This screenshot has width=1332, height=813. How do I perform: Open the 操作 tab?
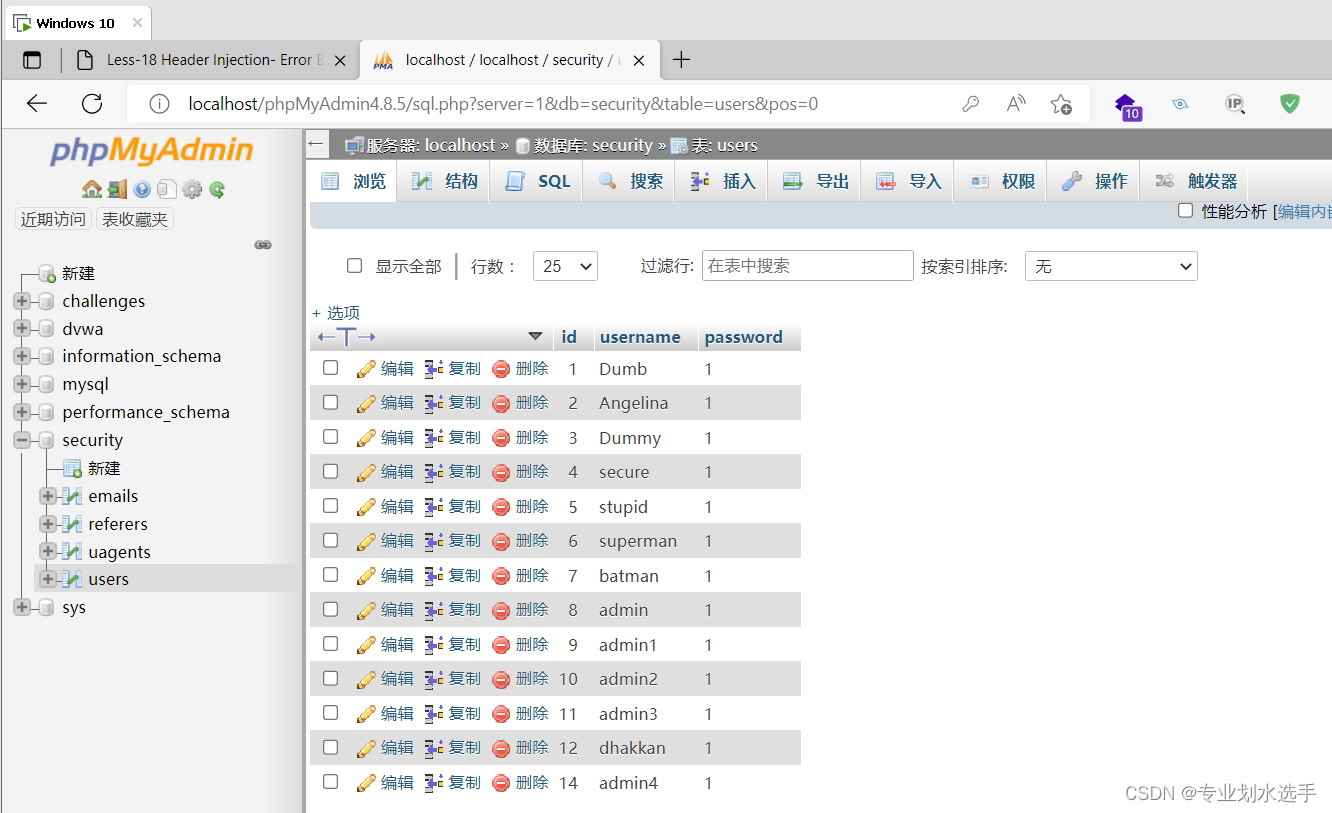(1094, 181)
